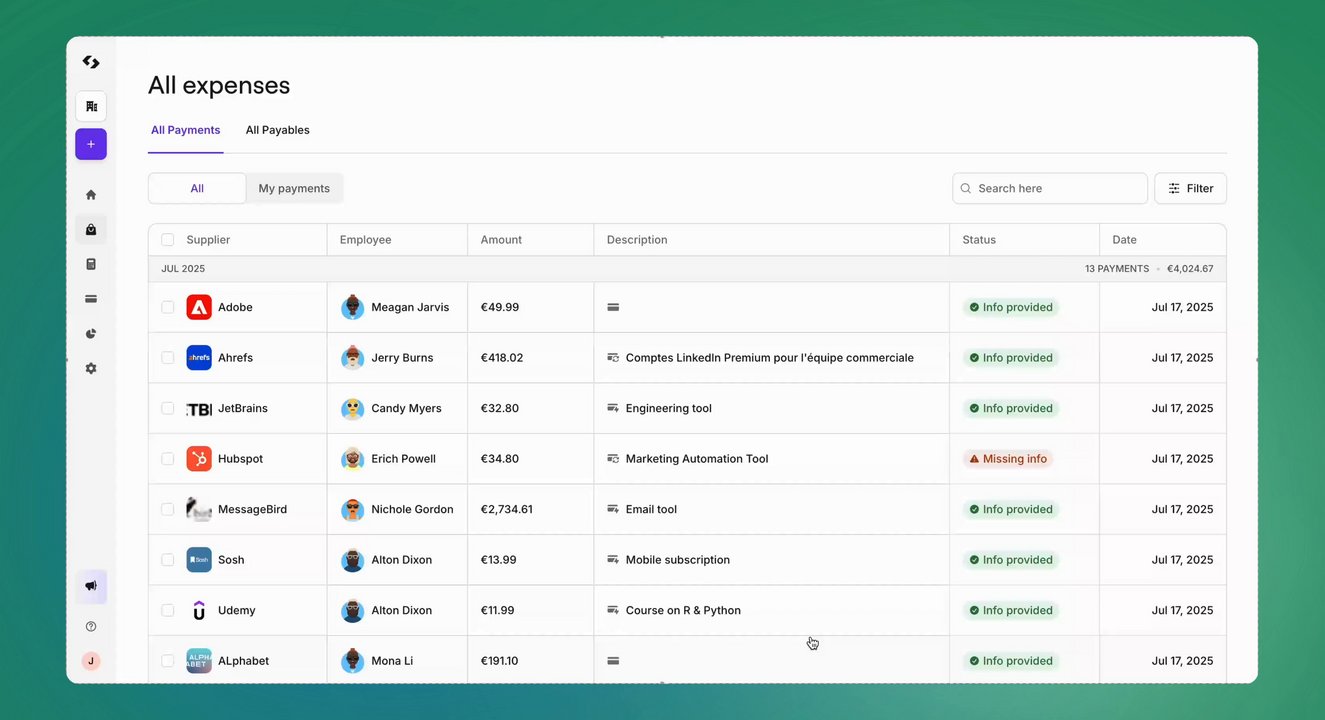Select all rows with the header checkbox
The width and height of the screenshot is (1325, 720).
coord(168,240)
